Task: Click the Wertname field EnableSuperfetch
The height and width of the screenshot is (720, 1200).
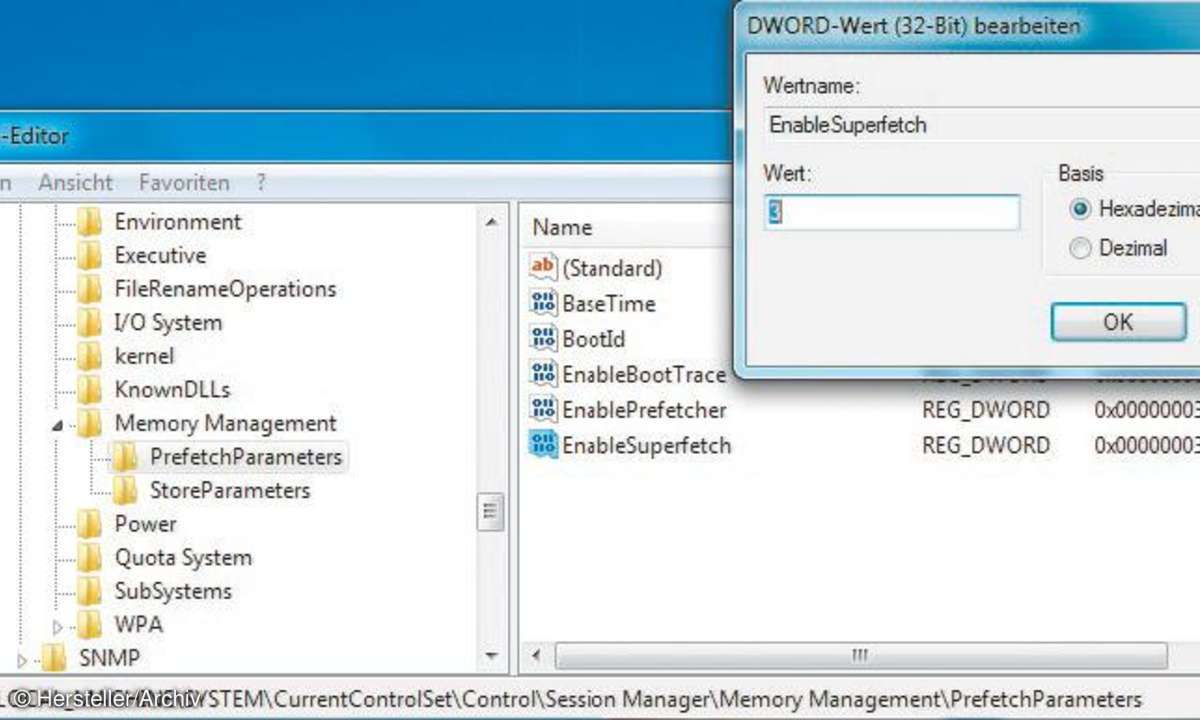Action: tap(982, 125)
